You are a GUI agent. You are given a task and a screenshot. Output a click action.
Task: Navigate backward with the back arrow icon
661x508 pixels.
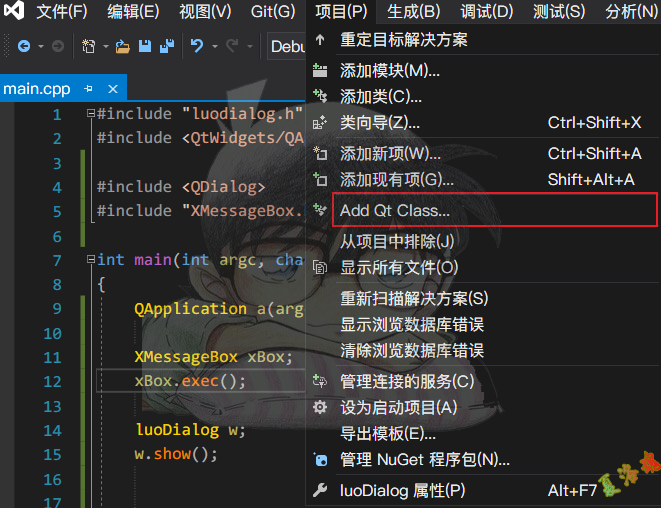(x=24, y=46)
